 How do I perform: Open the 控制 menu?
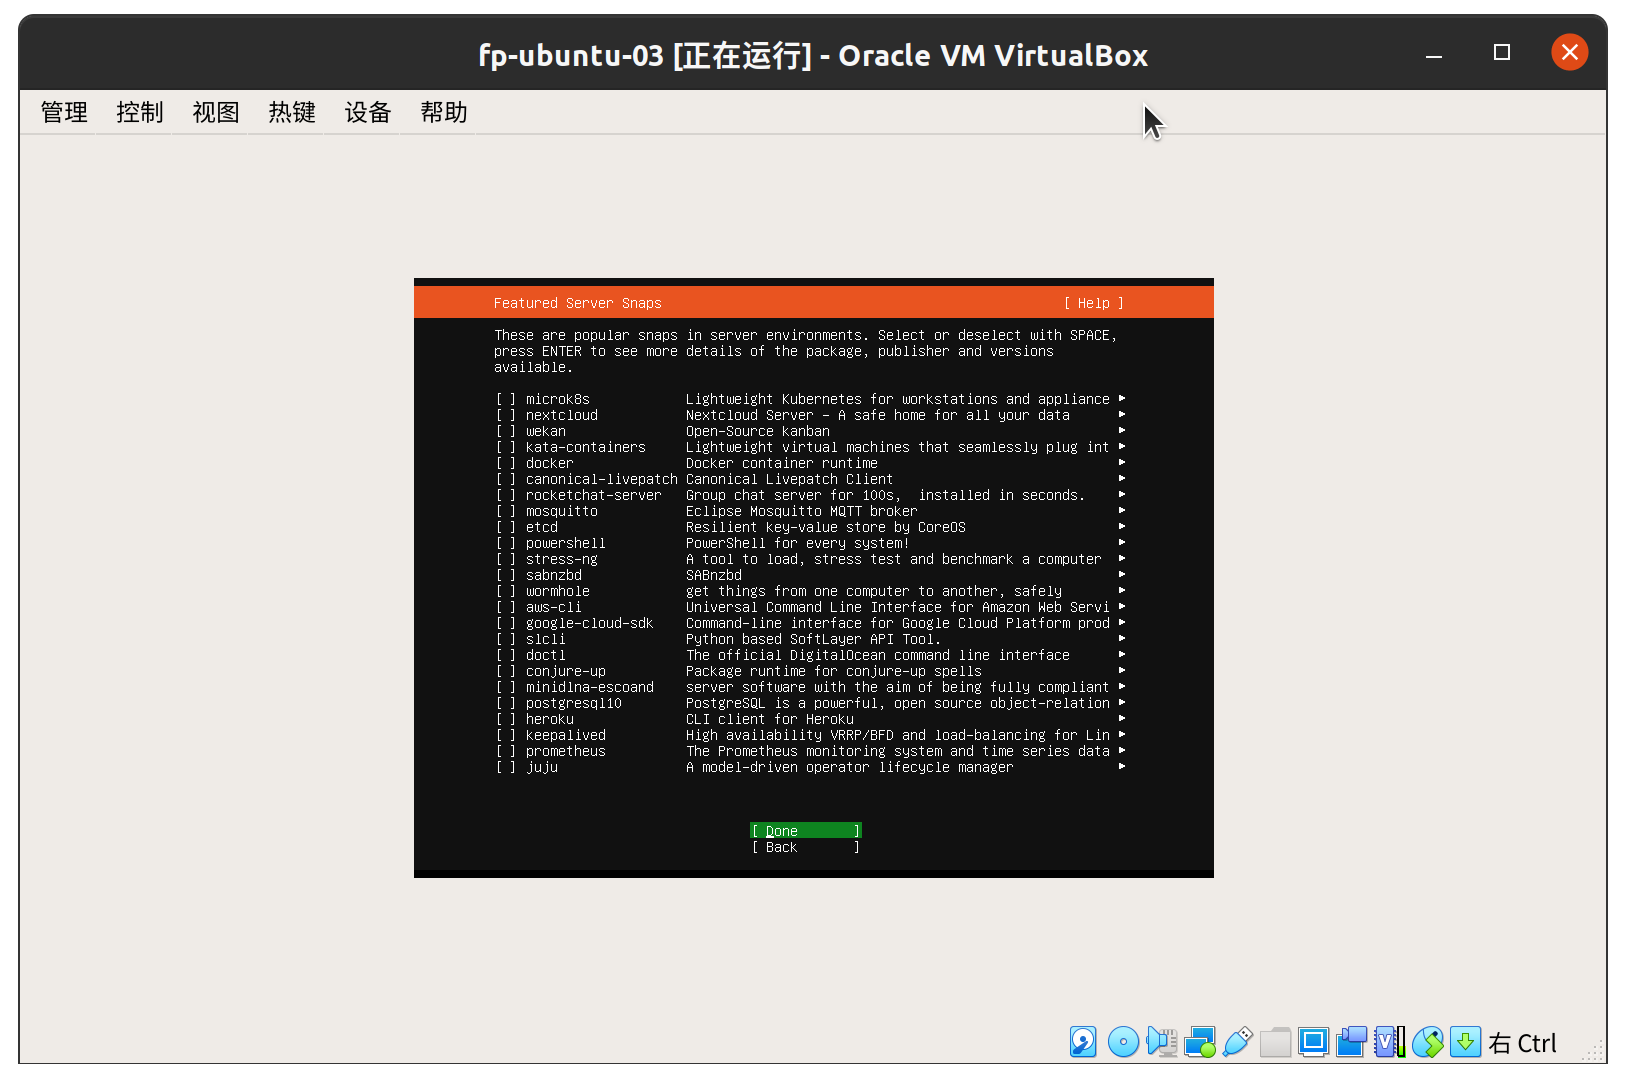(x=140, y=112)
